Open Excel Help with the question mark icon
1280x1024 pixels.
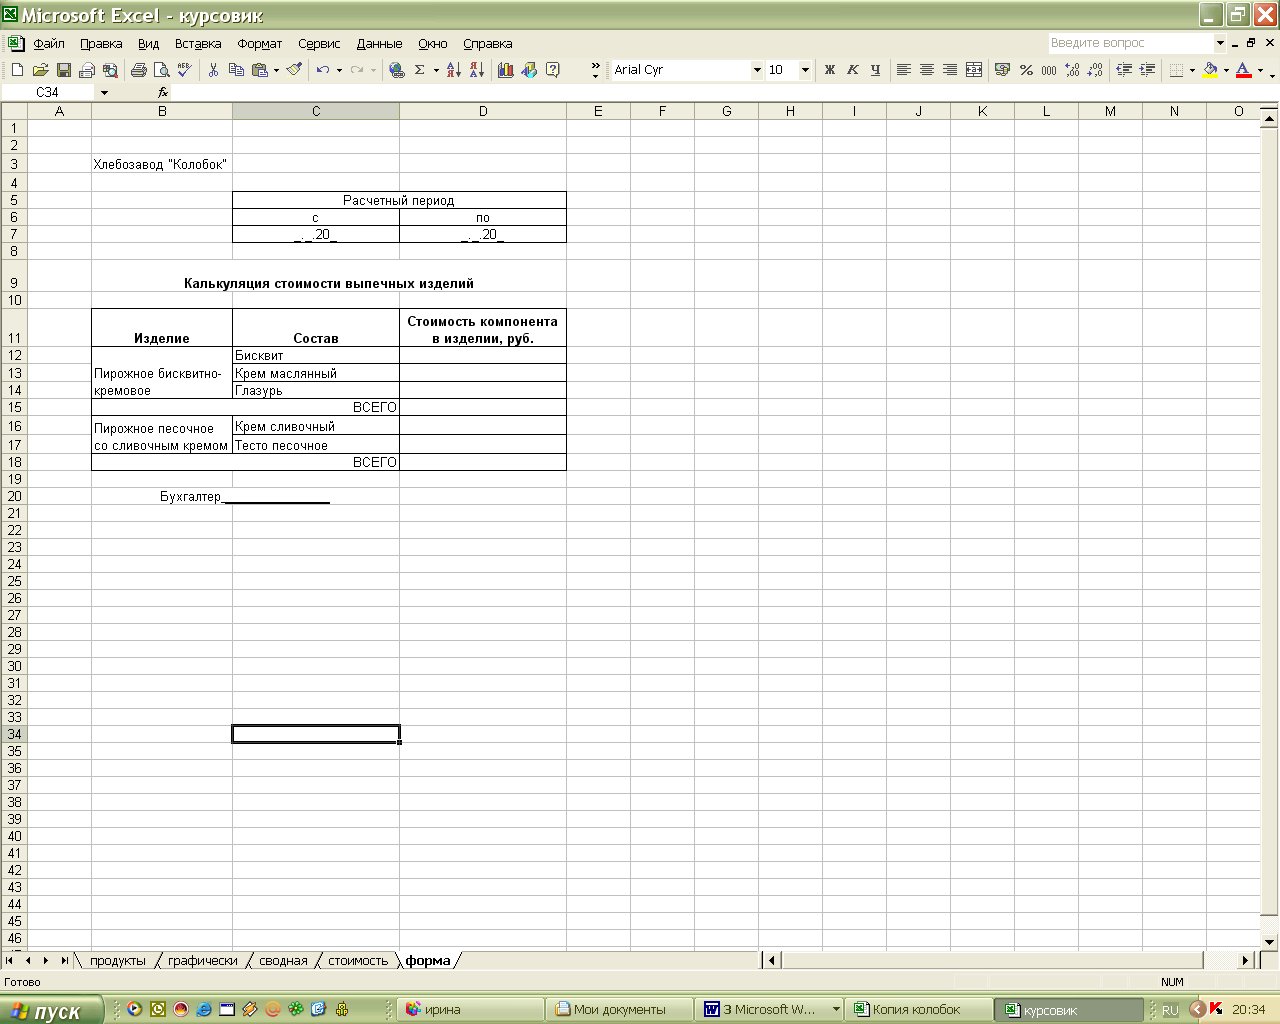point(553,70)
